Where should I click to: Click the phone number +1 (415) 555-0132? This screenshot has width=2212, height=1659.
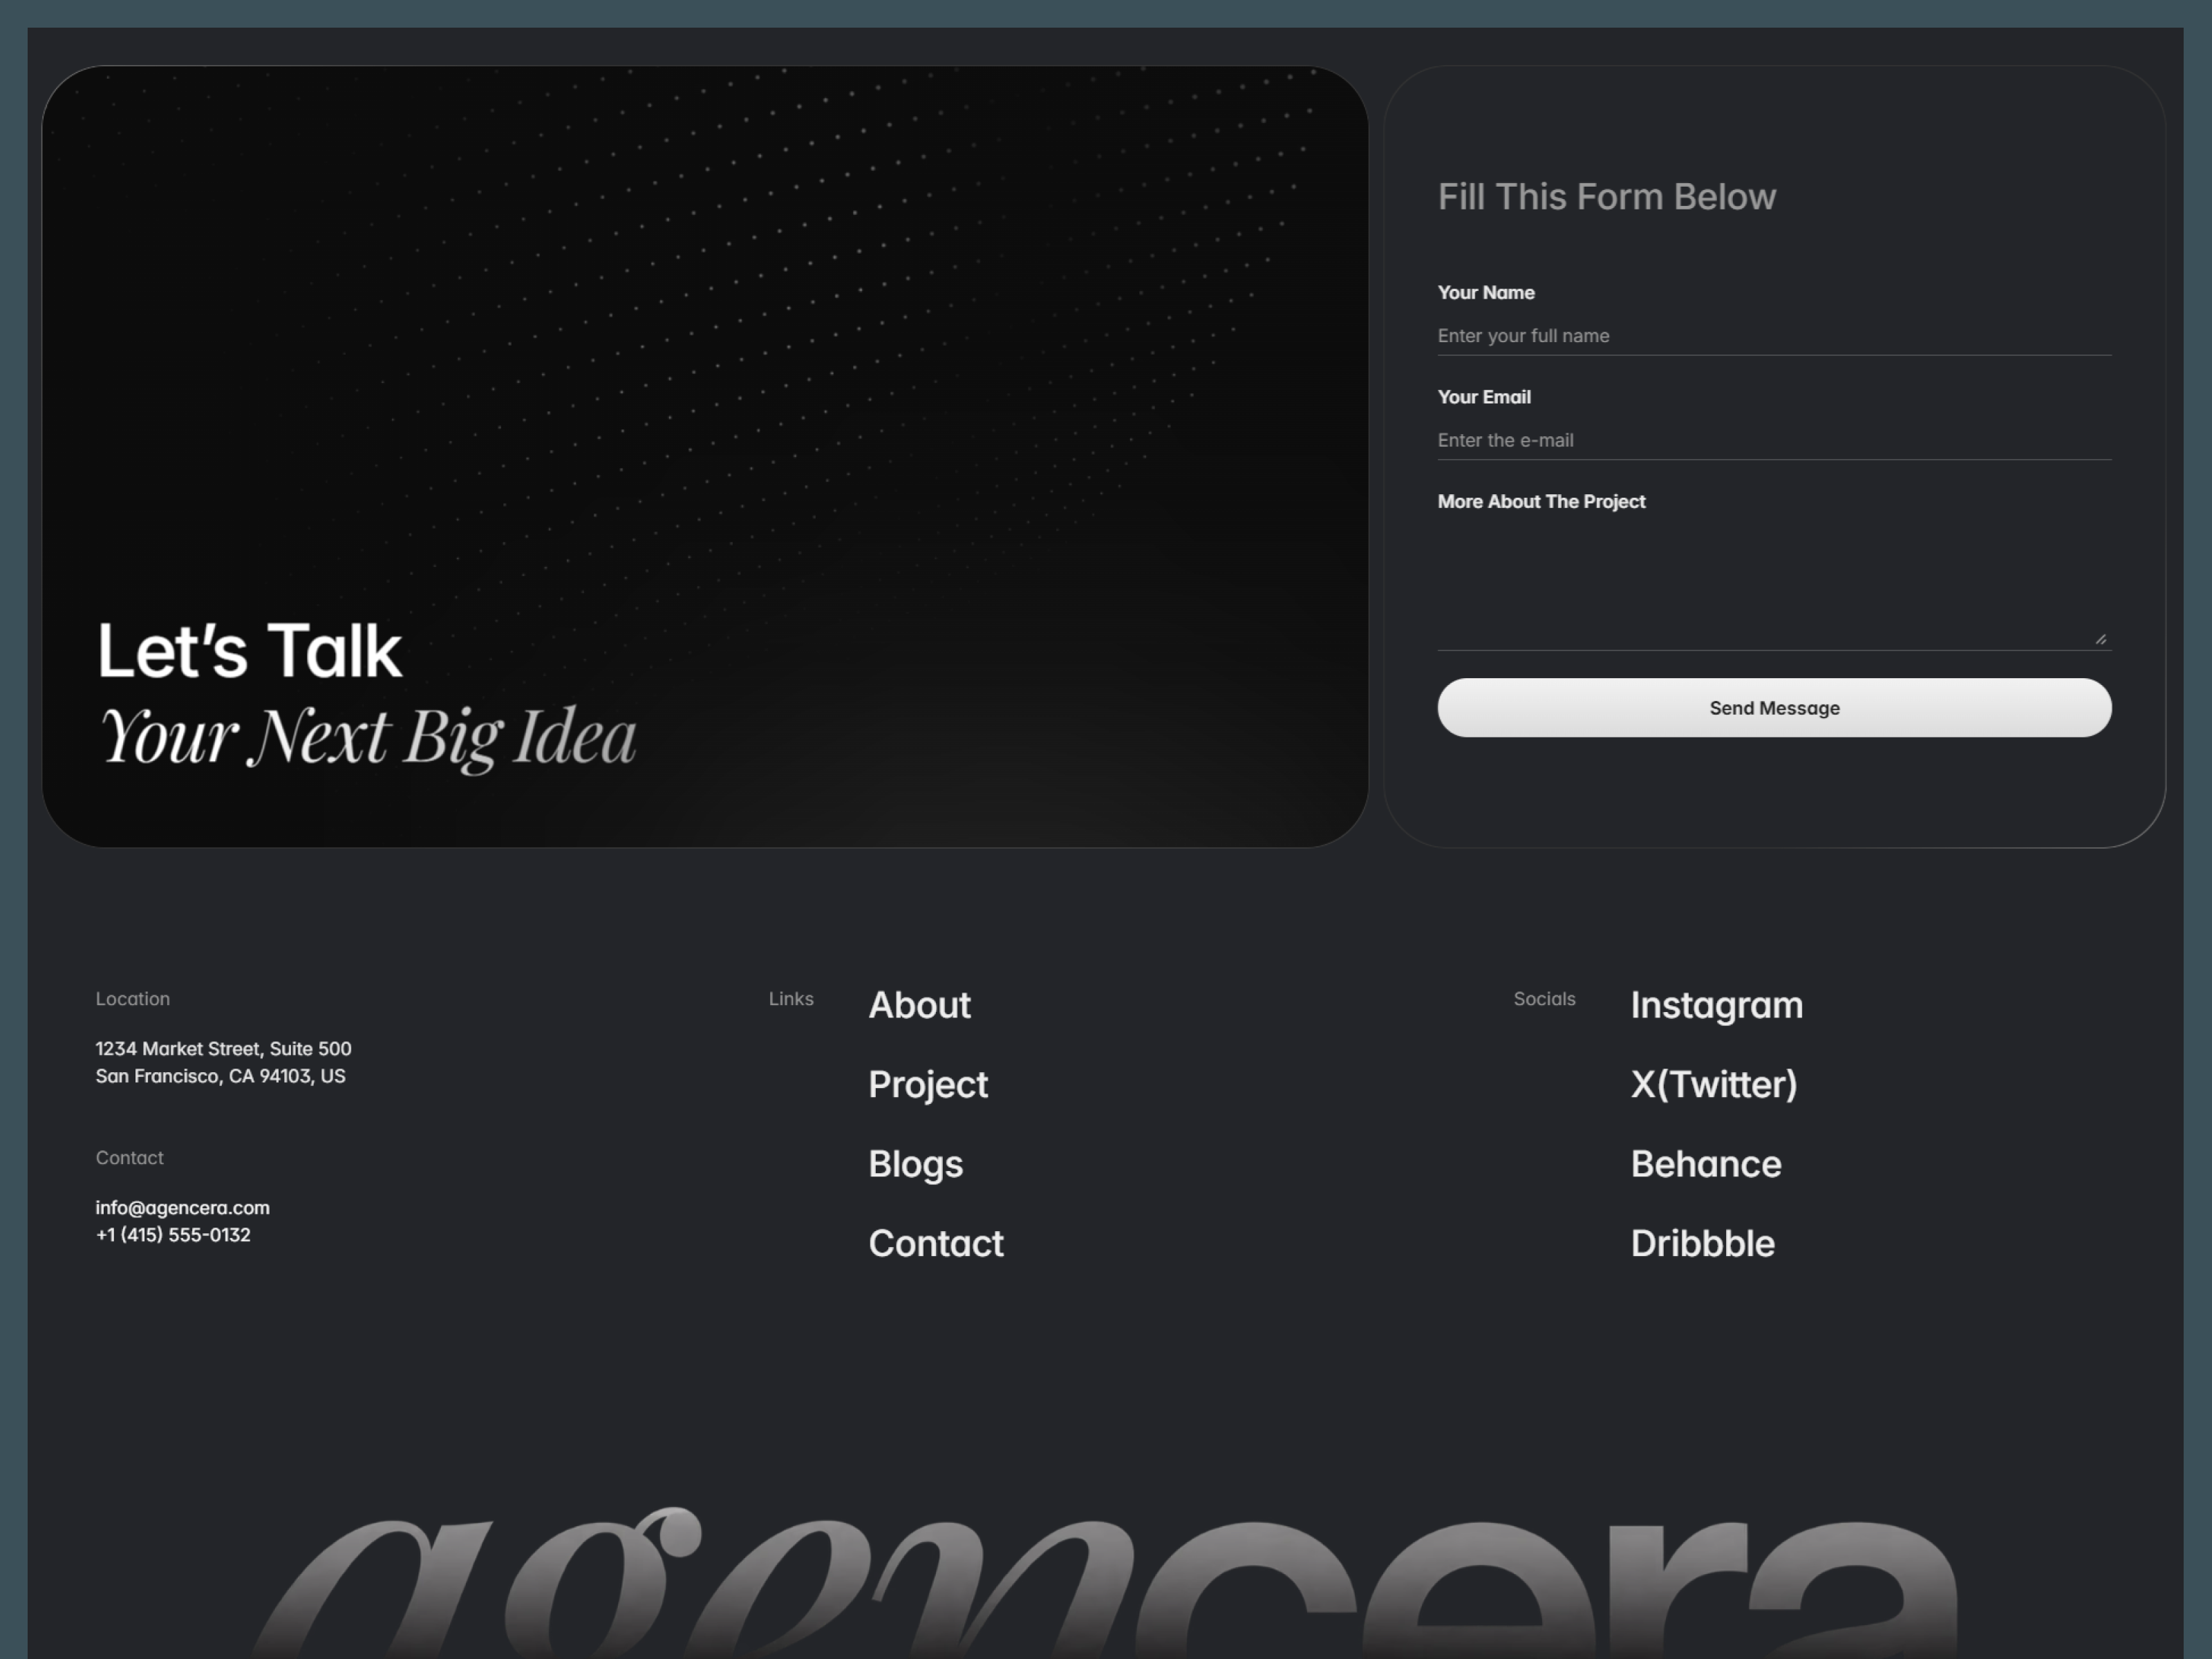(x=173, y=1235)
